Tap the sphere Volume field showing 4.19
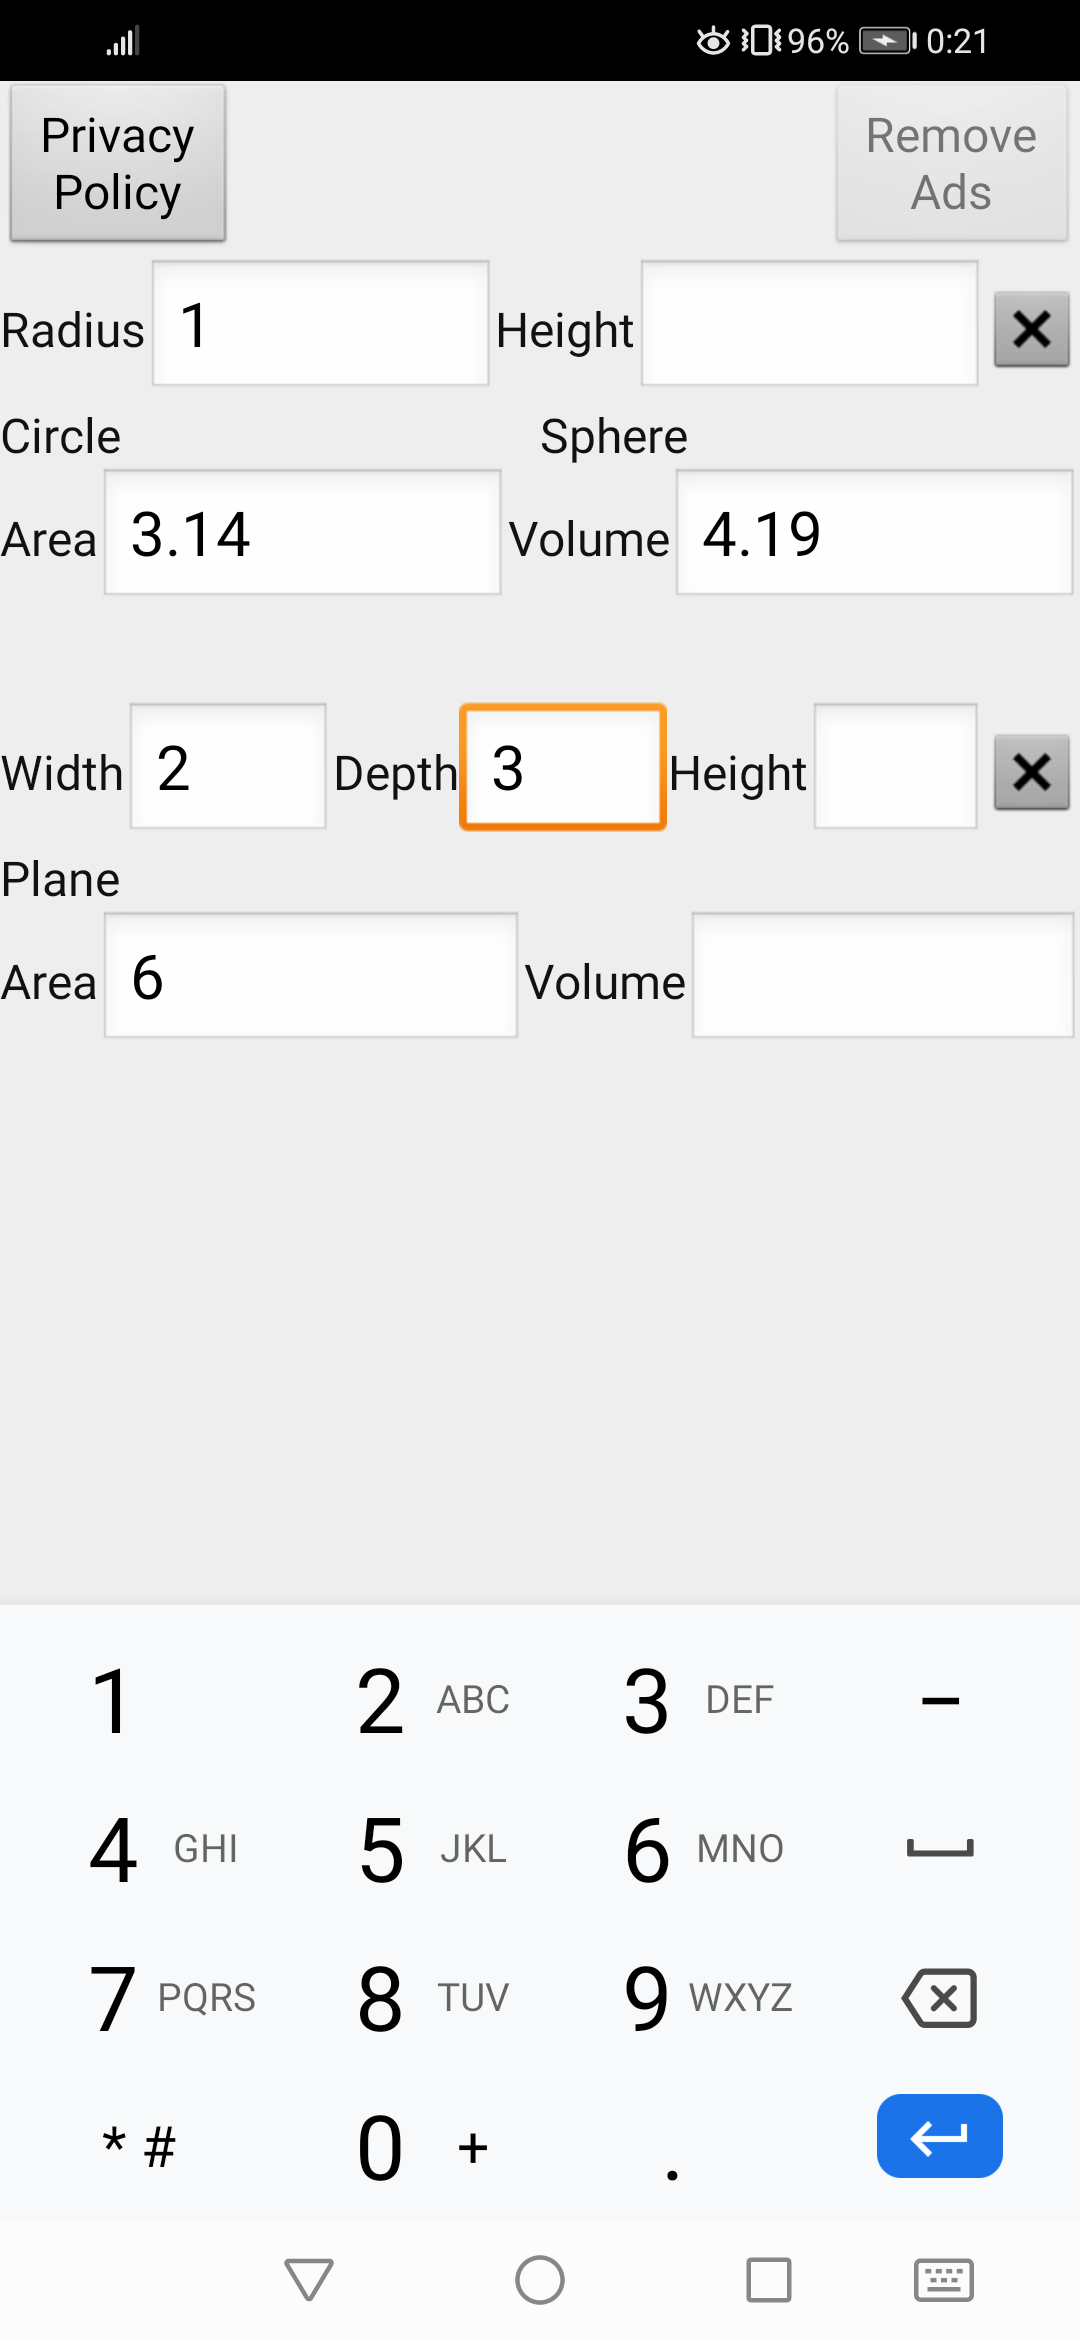Image resolution: width=1080 pixels, height=2340 pixels. [874, 533]
